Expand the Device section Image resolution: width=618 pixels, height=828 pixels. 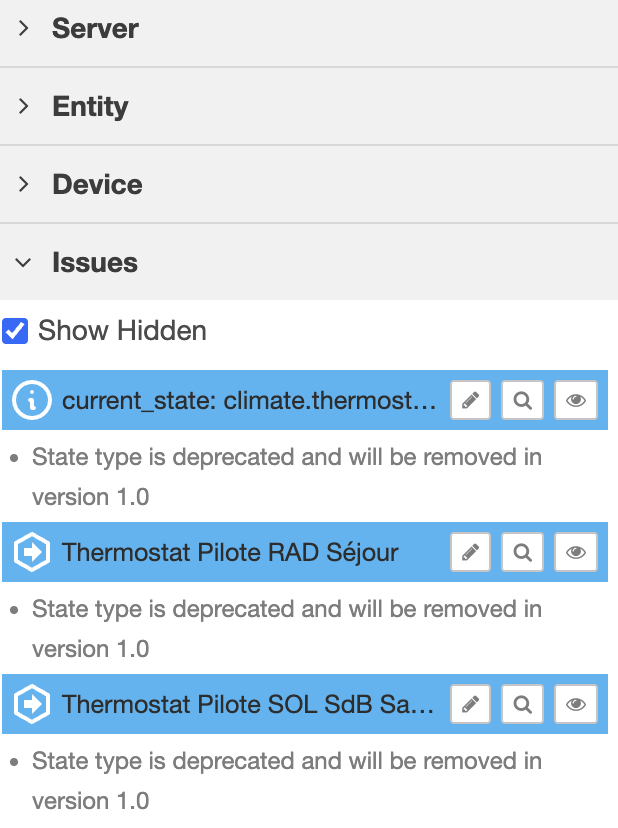(97, 185)
